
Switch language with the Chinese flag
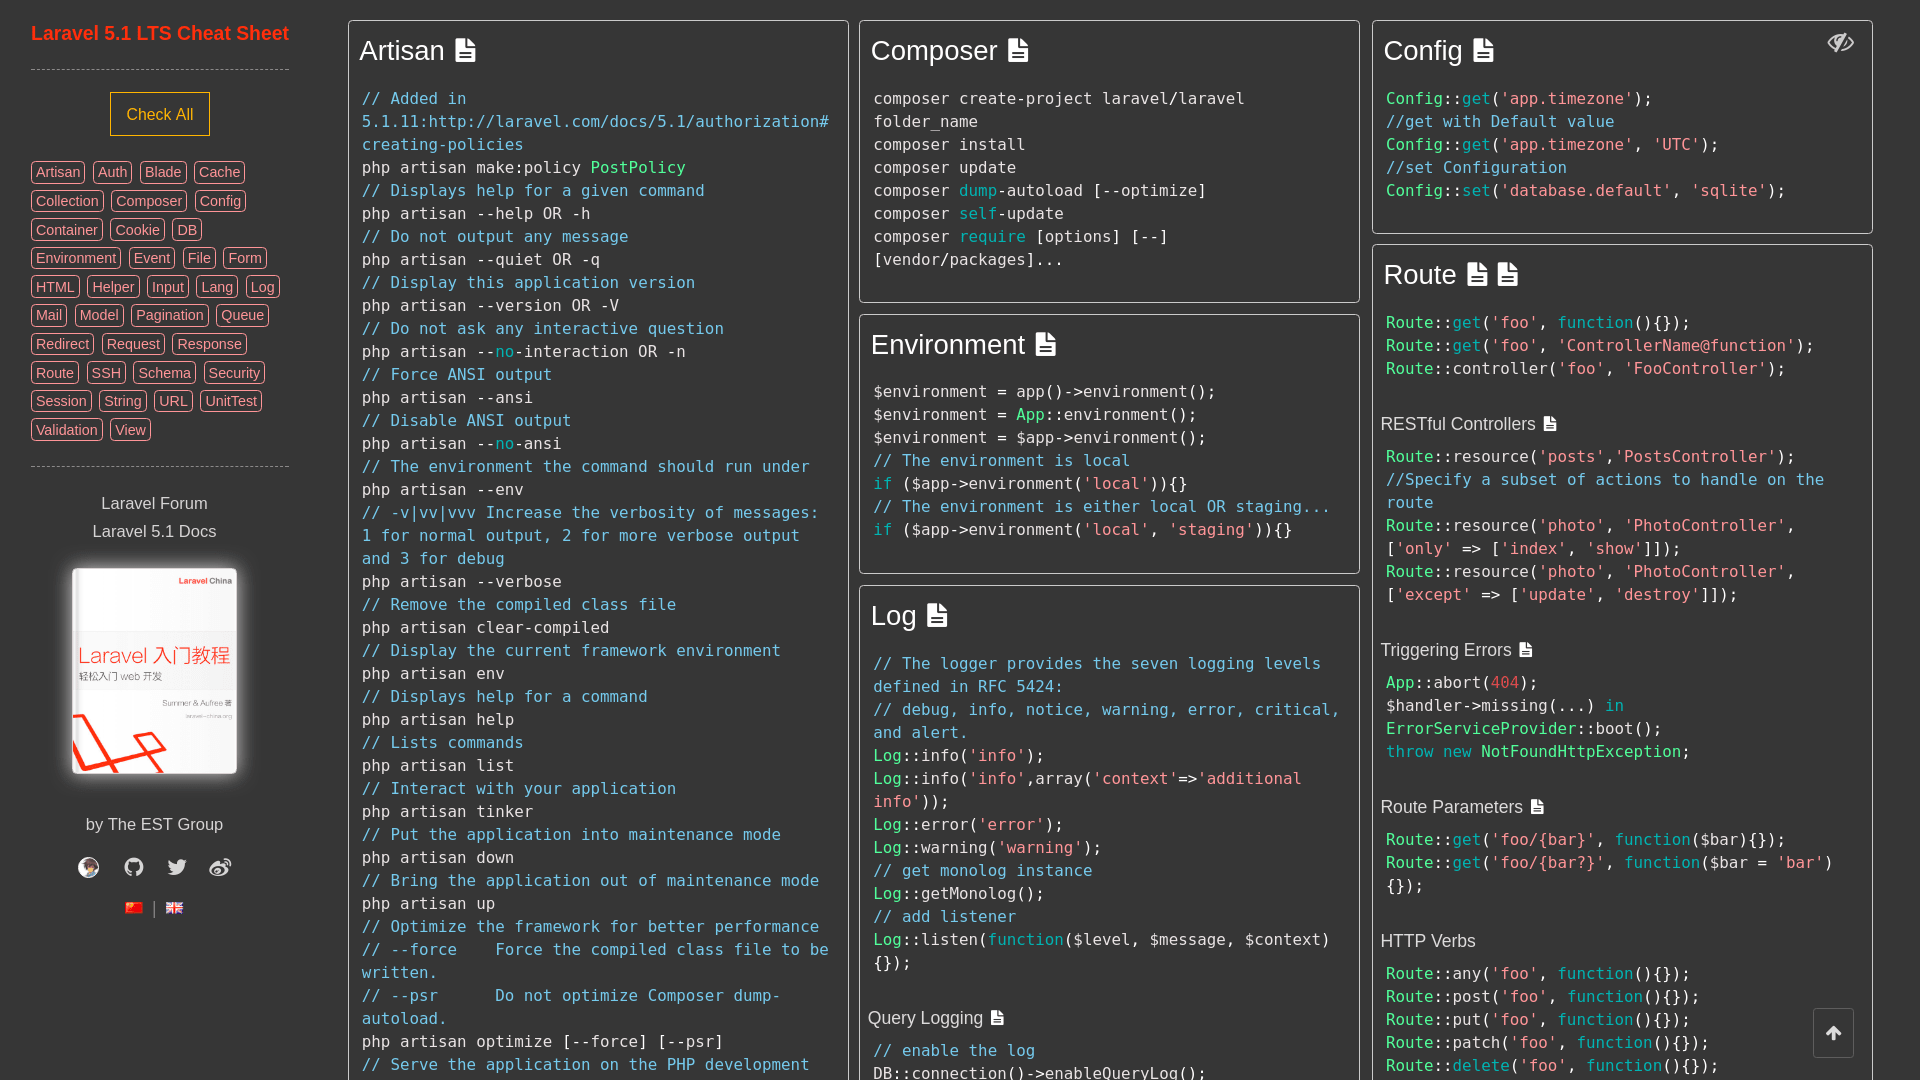(134, 908)
